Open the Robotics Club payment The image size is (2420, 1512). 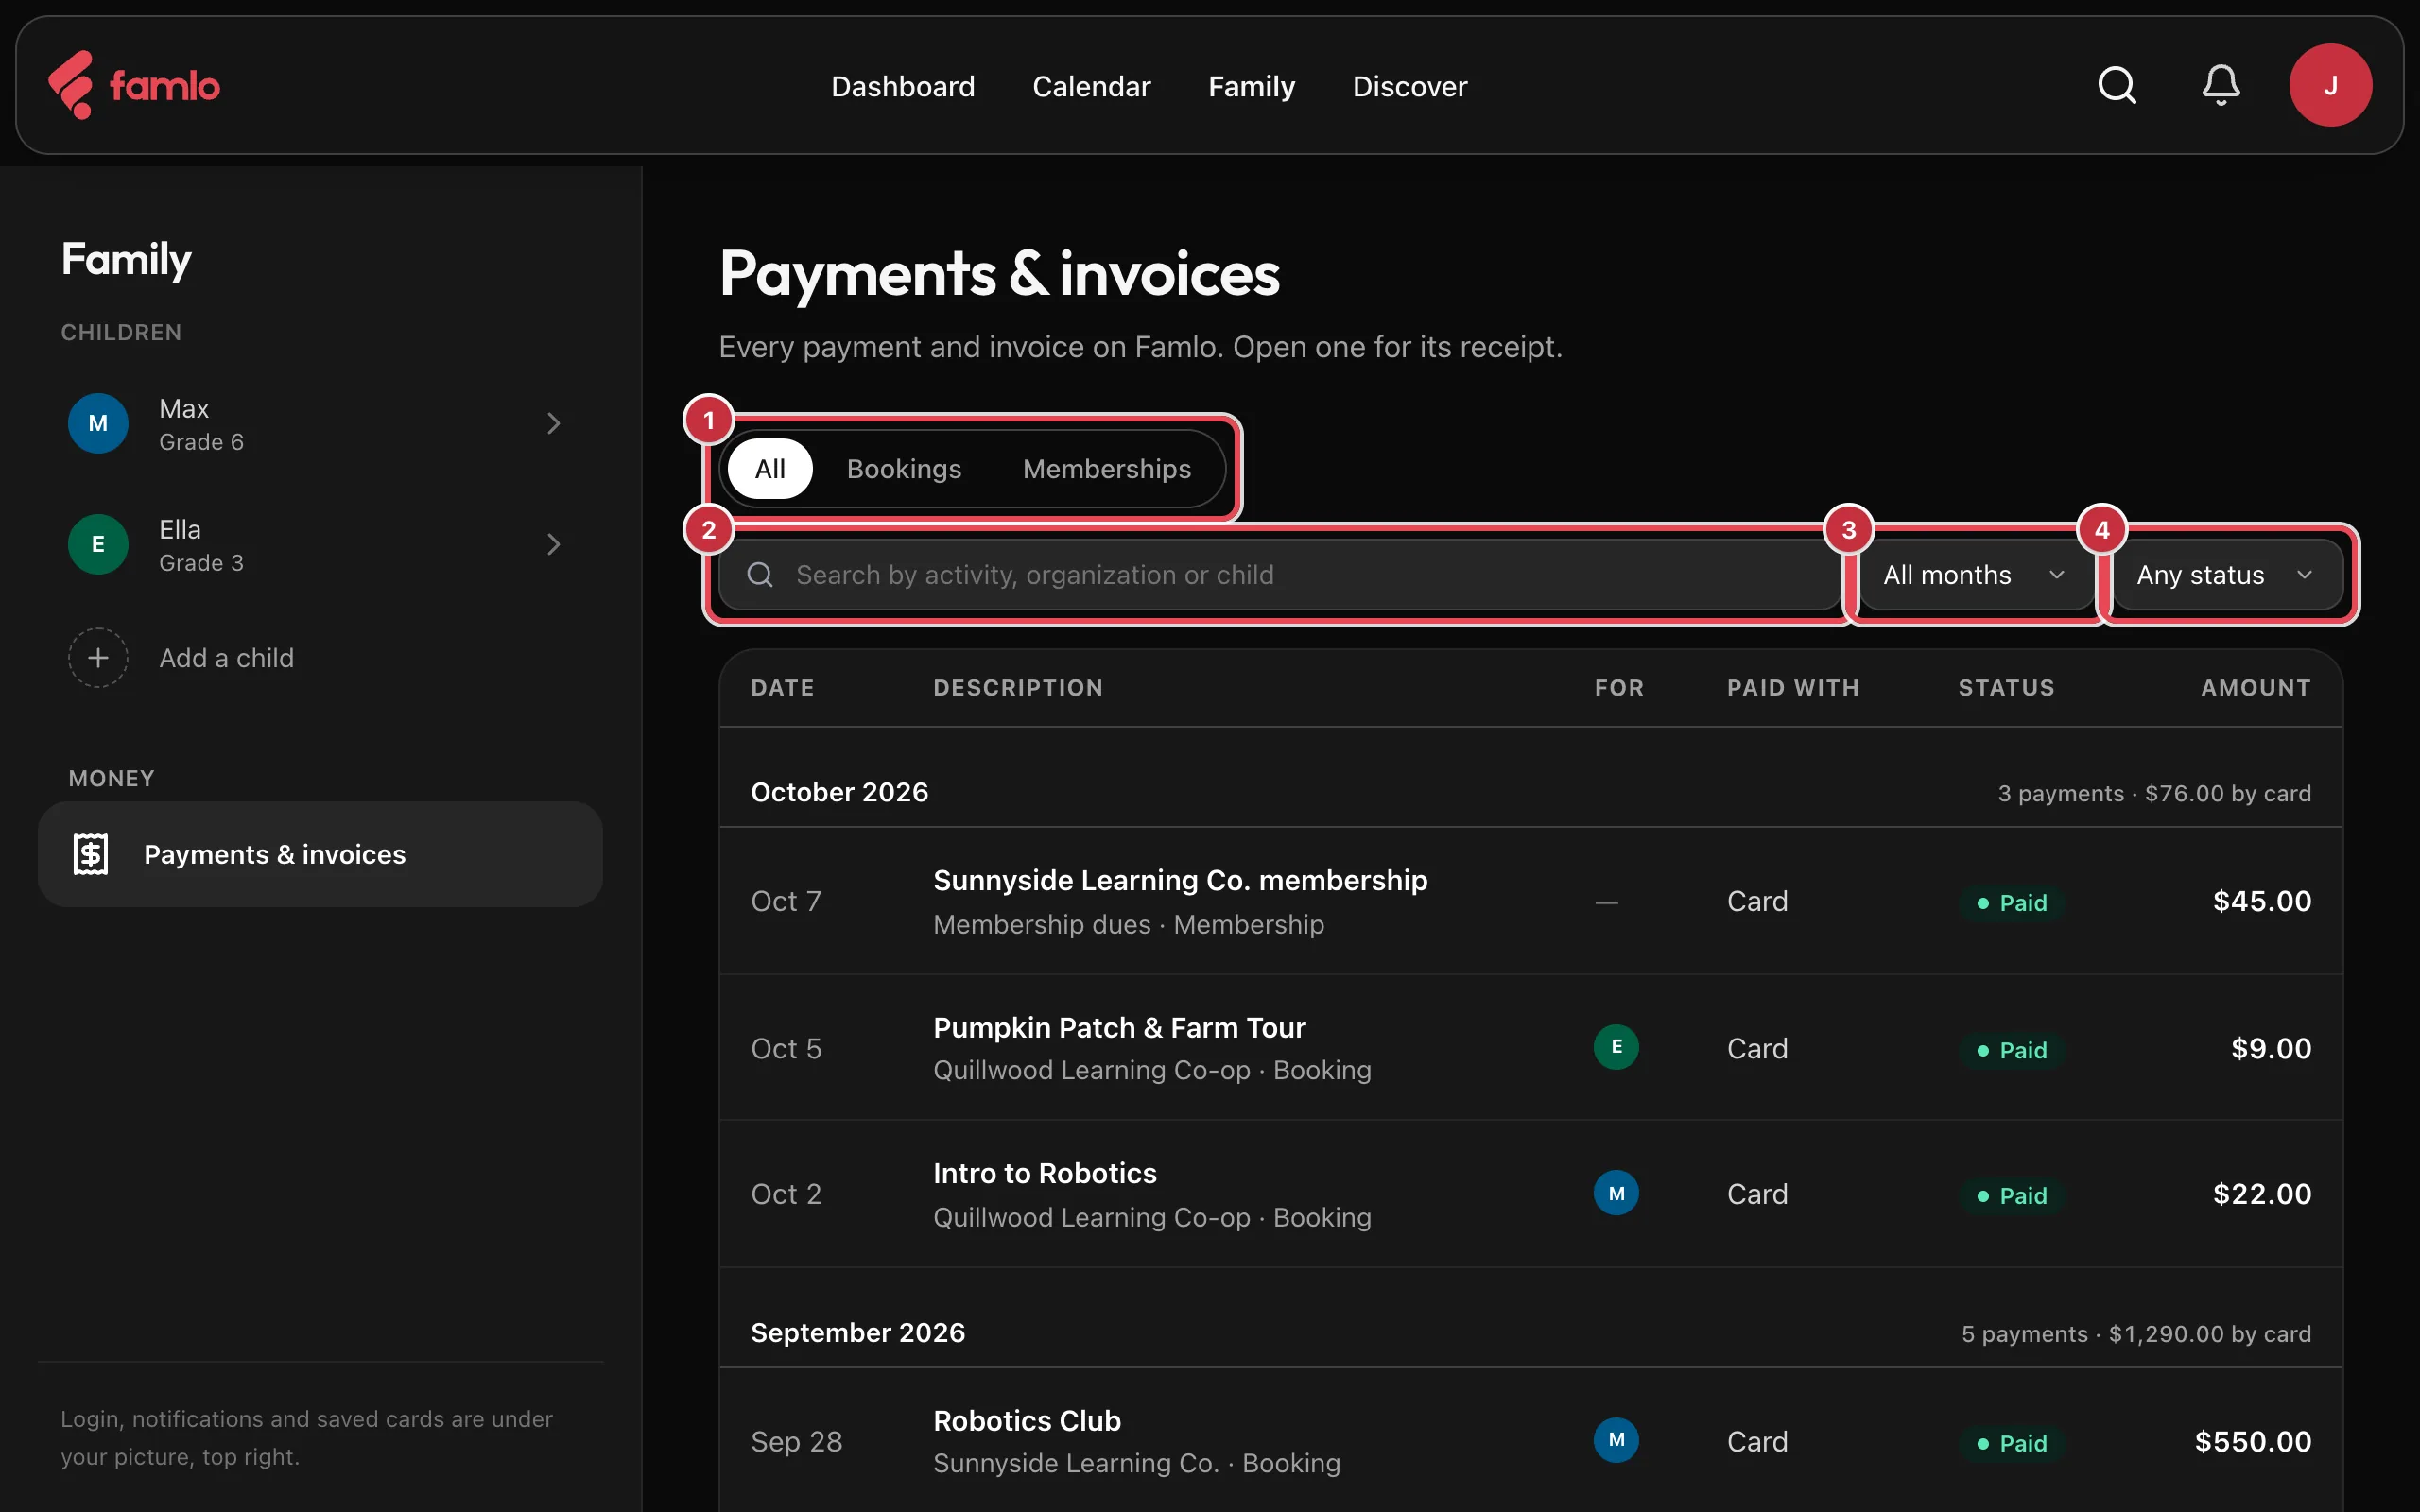(x=1530, y=1441)
